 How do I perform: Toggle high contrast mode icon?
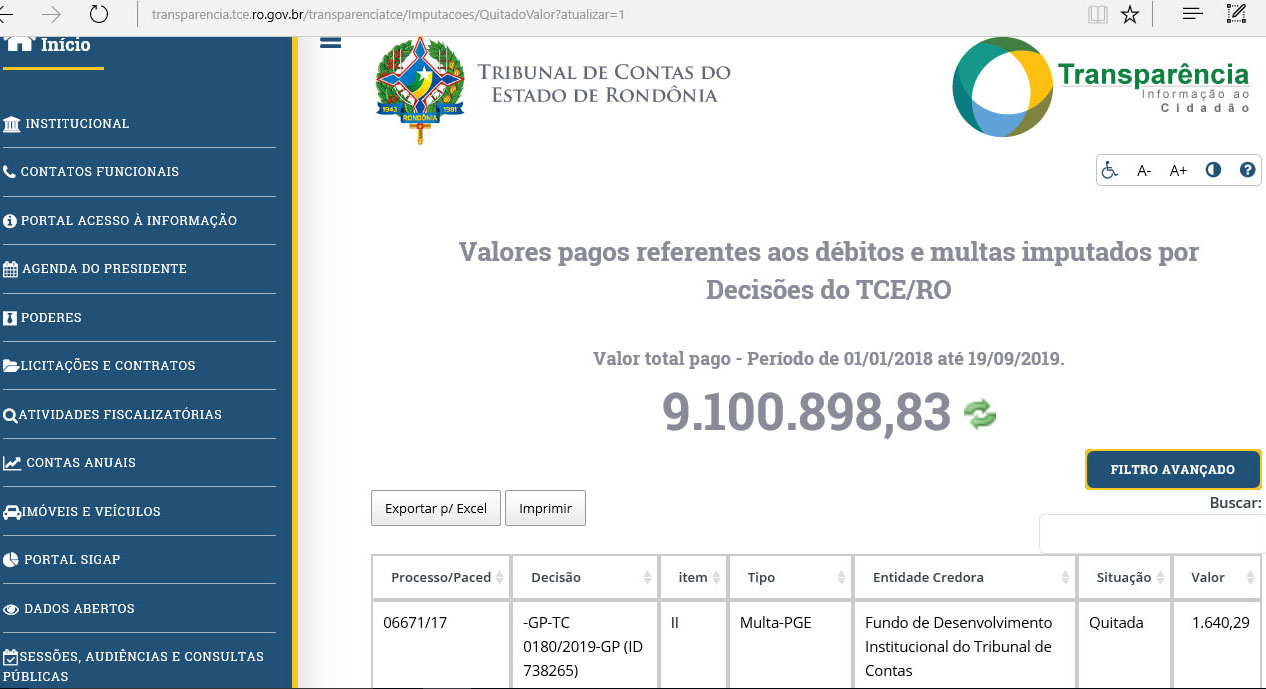point(1213,170)
